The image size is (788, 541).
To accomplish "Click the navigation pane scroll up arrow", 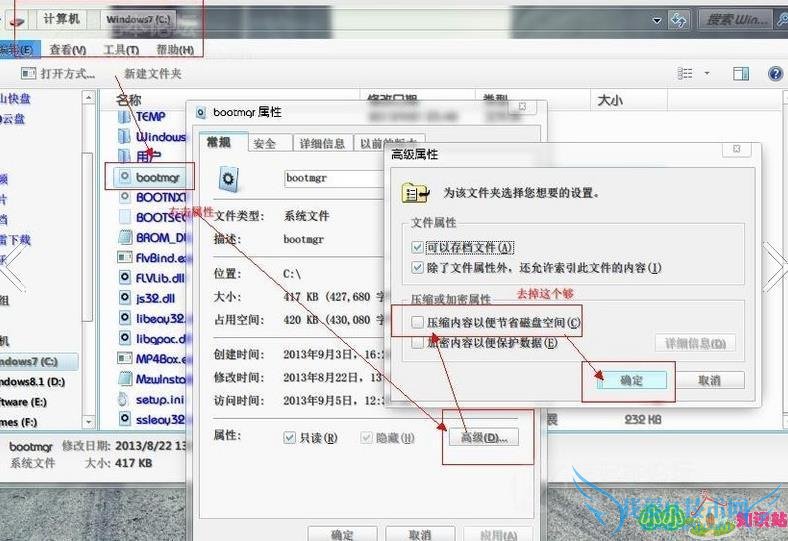I will coord(88,96).
